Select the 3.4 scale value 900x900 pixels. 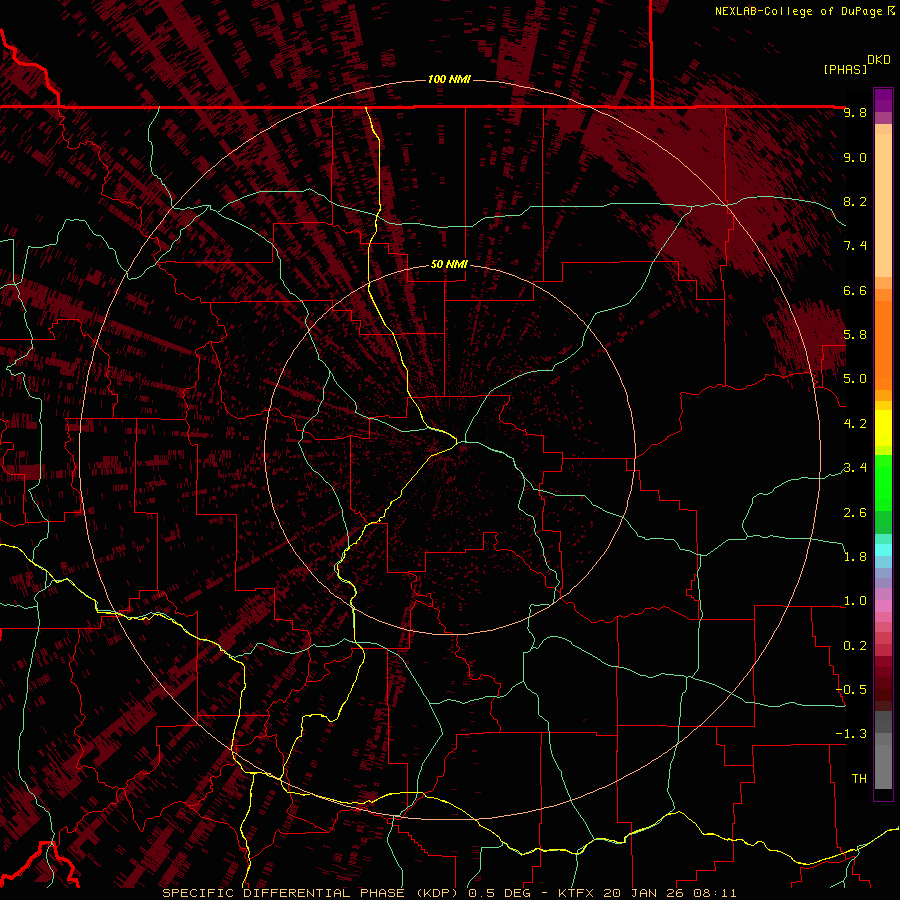click(x=855, y=468)
